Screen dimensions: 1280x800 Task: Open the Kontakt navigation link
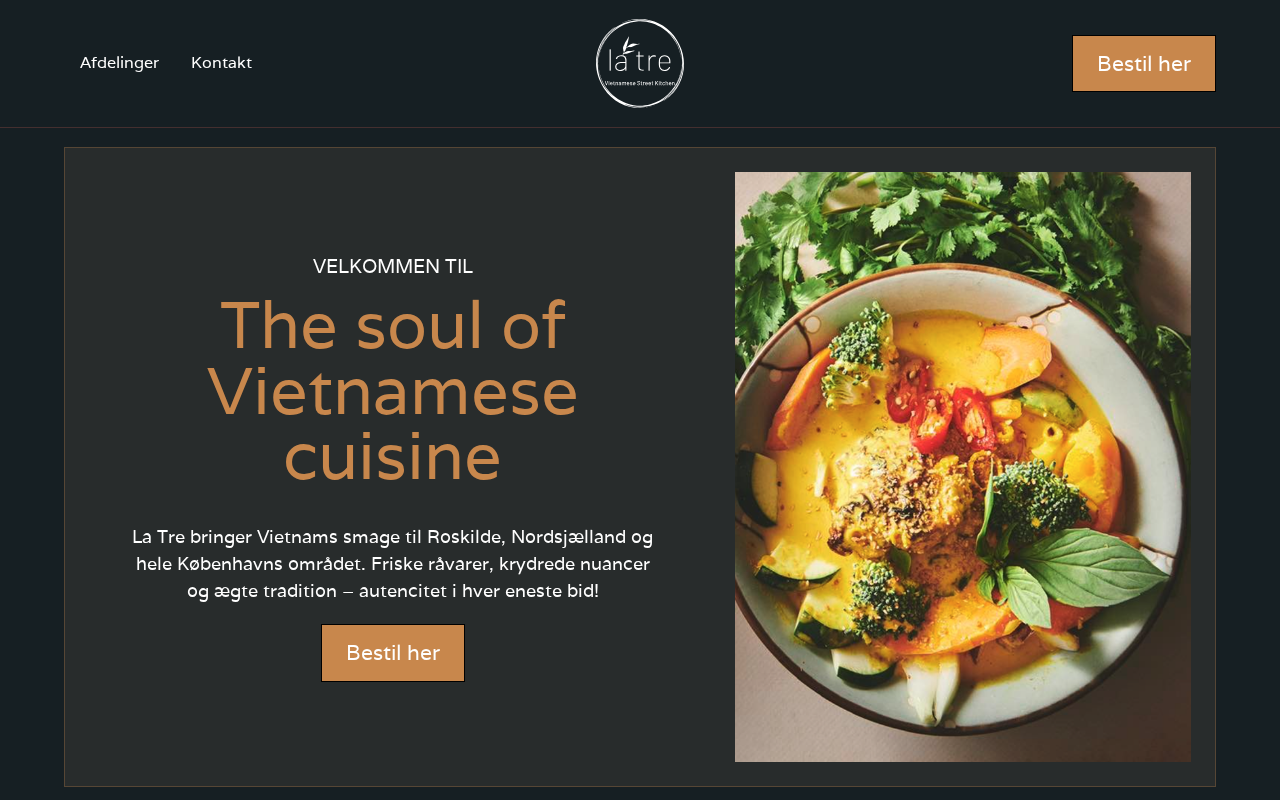221,63
